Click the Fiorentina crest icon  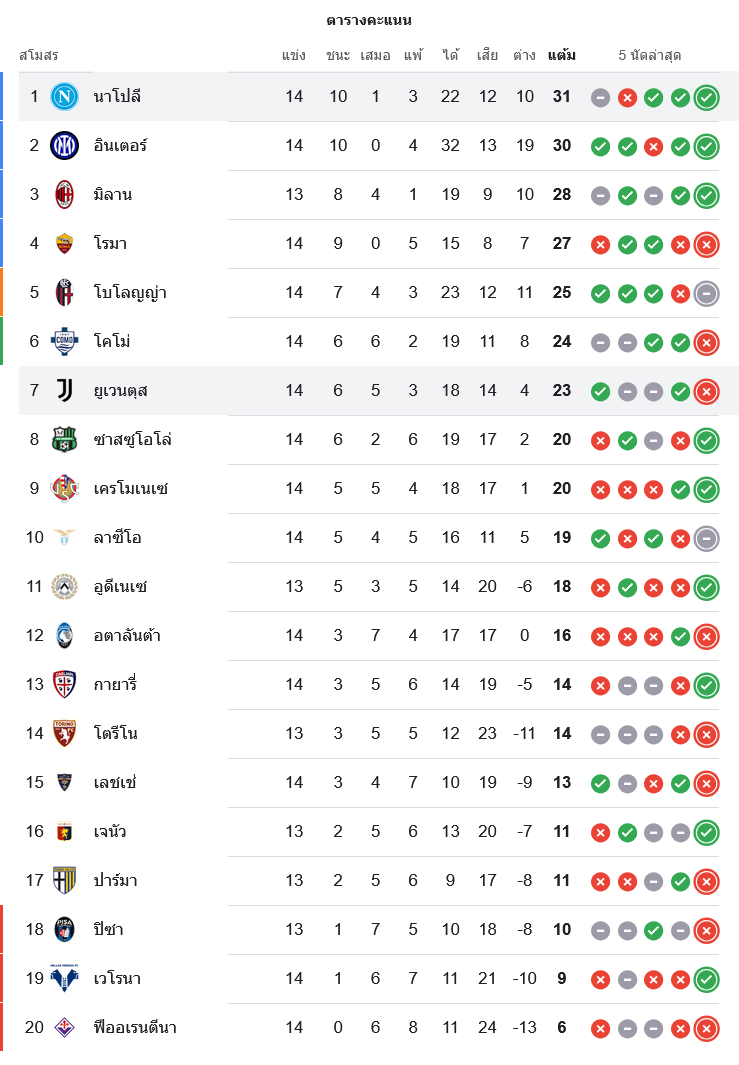pos(64,1028)
